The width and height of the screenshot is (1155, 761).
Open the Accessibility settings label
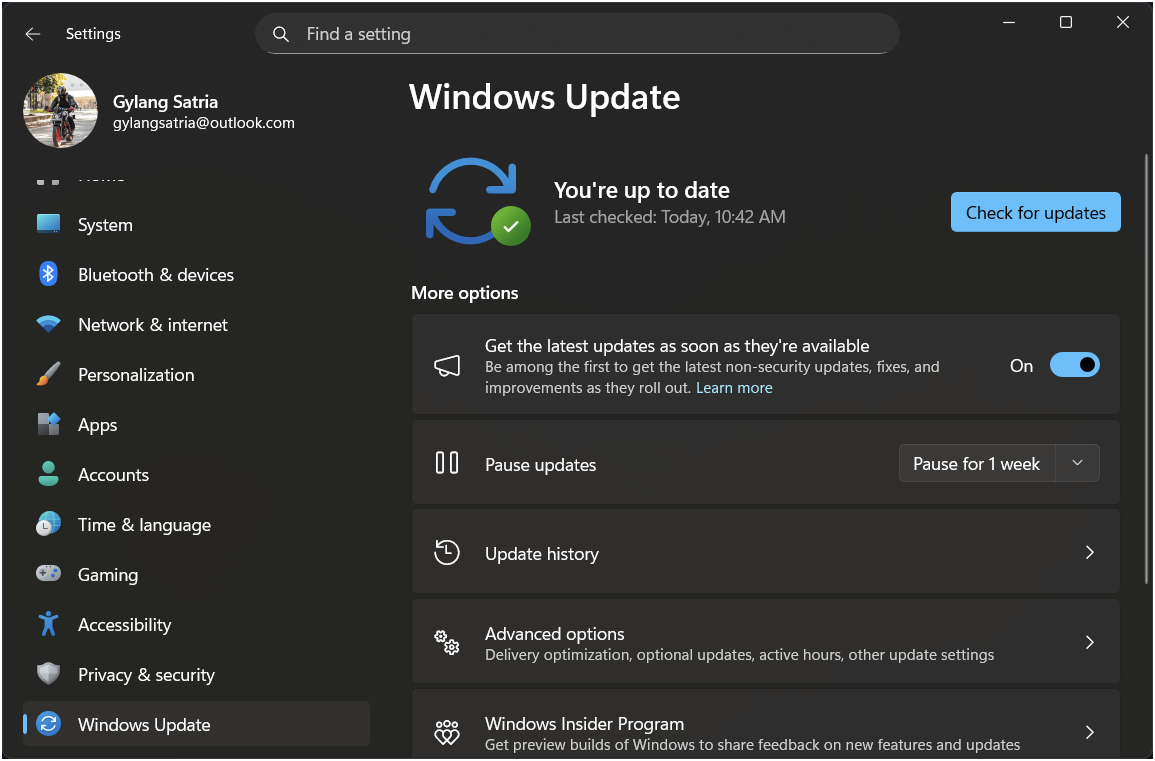pos(124,625)
